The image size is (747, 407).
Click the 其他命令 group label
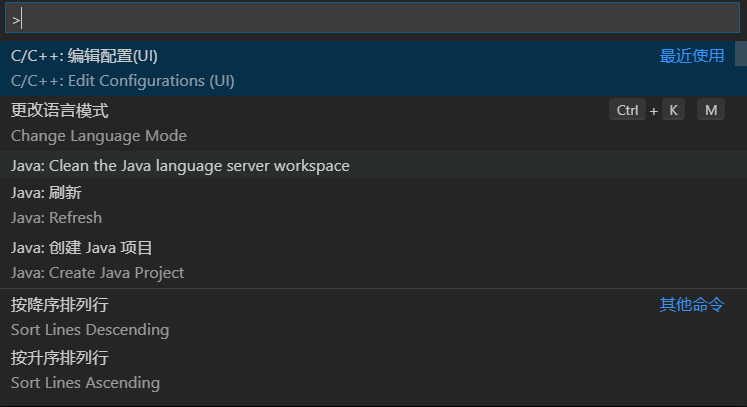[691, 305]
